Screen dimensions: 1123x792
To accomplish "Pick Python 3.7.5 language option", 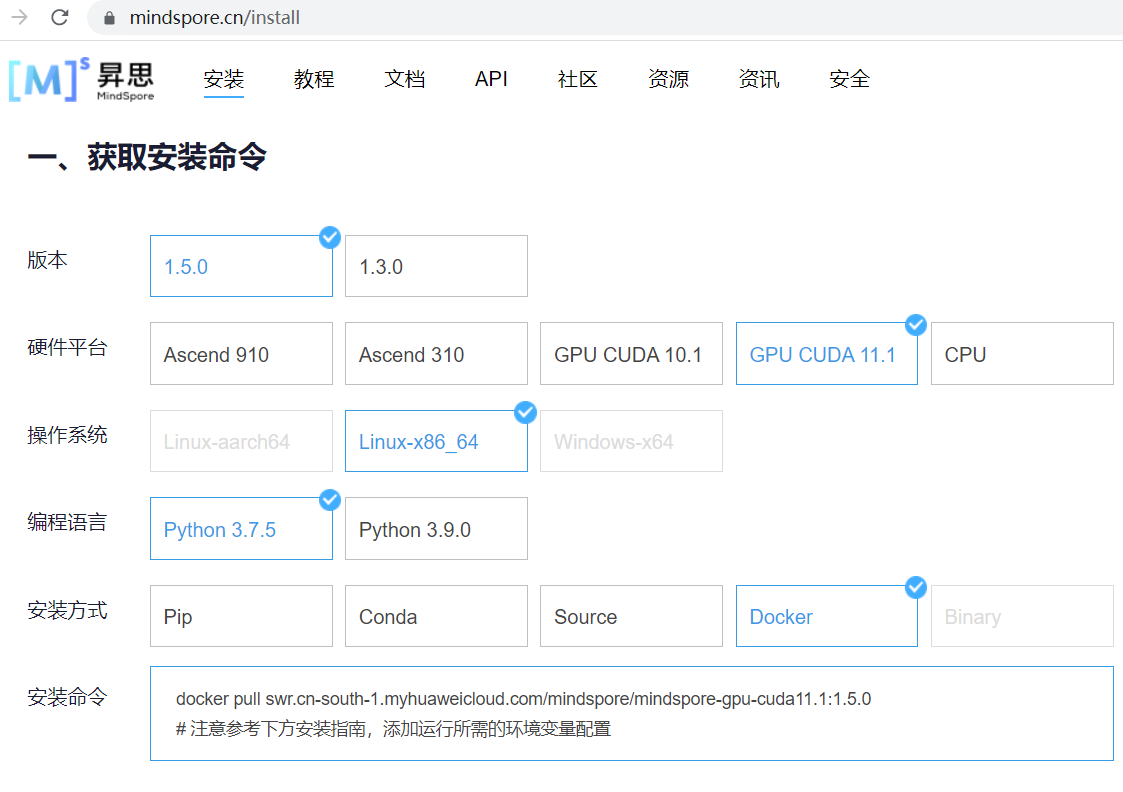I will [241, 528].
